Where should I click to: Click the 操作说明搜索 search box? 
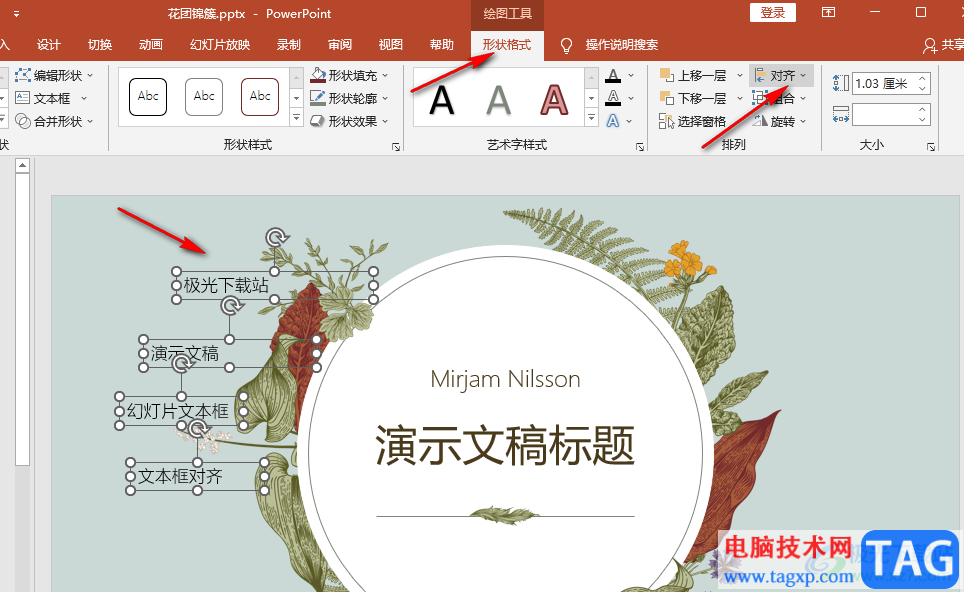pyautogui.click(x=621, y=44)
